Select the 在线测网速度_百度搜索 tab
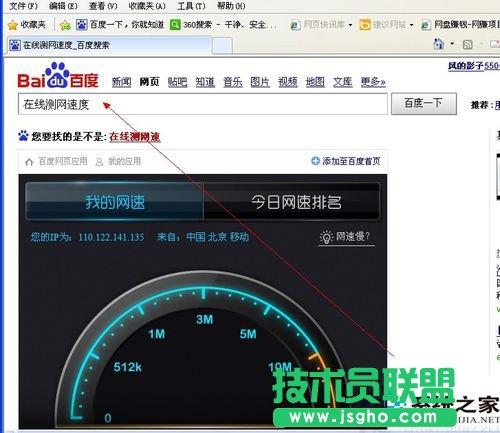This screenshot has height=433, width=500. [109, 45]
